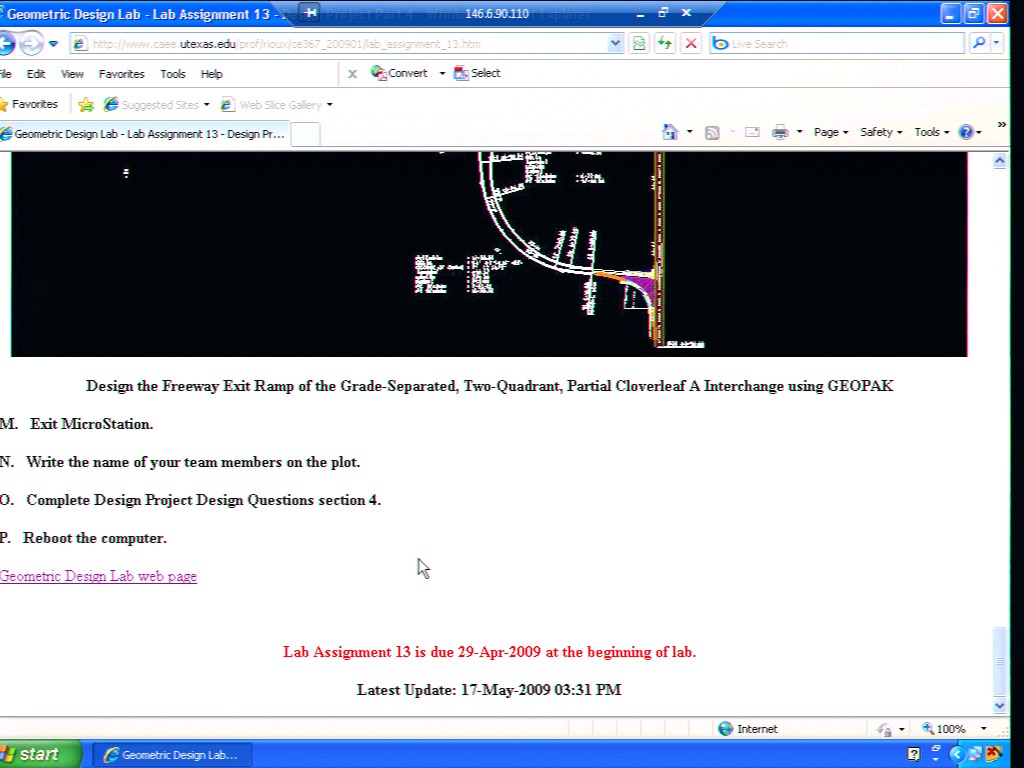Expand the Convert dropdown arrow
This screenshot has width=1024, height=768.
pos(442,73)
